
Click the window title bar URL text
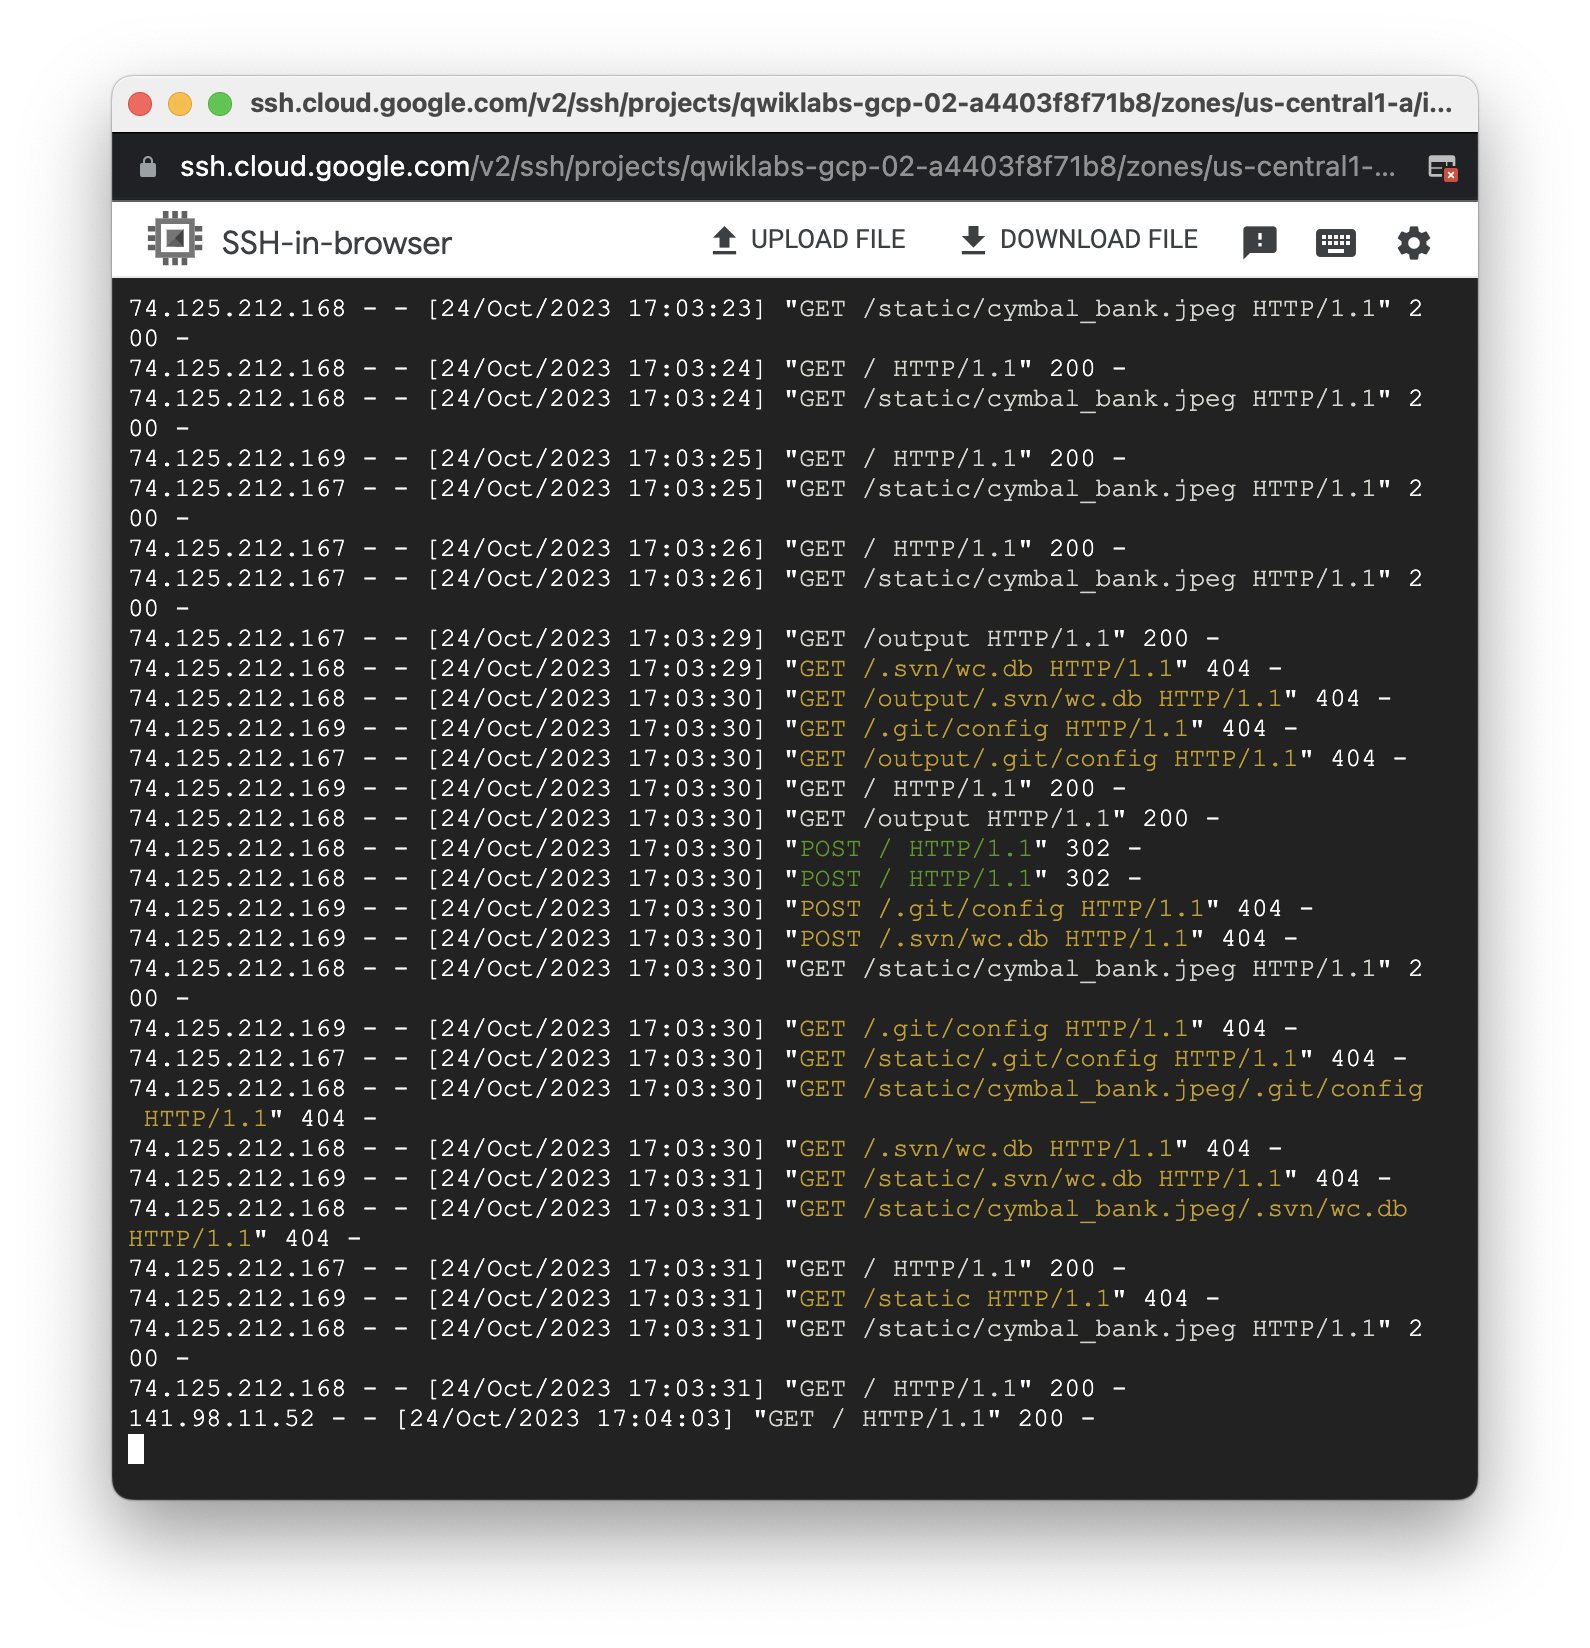pos(851,103)
